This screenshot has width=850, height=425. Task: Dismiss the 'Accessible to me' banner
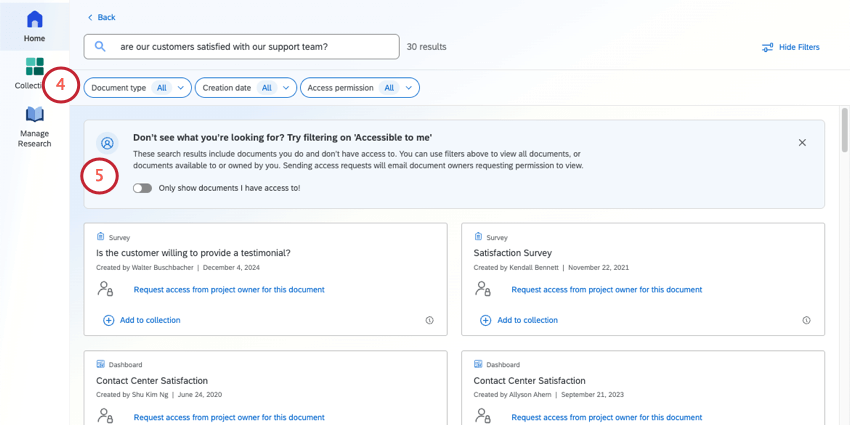pos(802,143)
